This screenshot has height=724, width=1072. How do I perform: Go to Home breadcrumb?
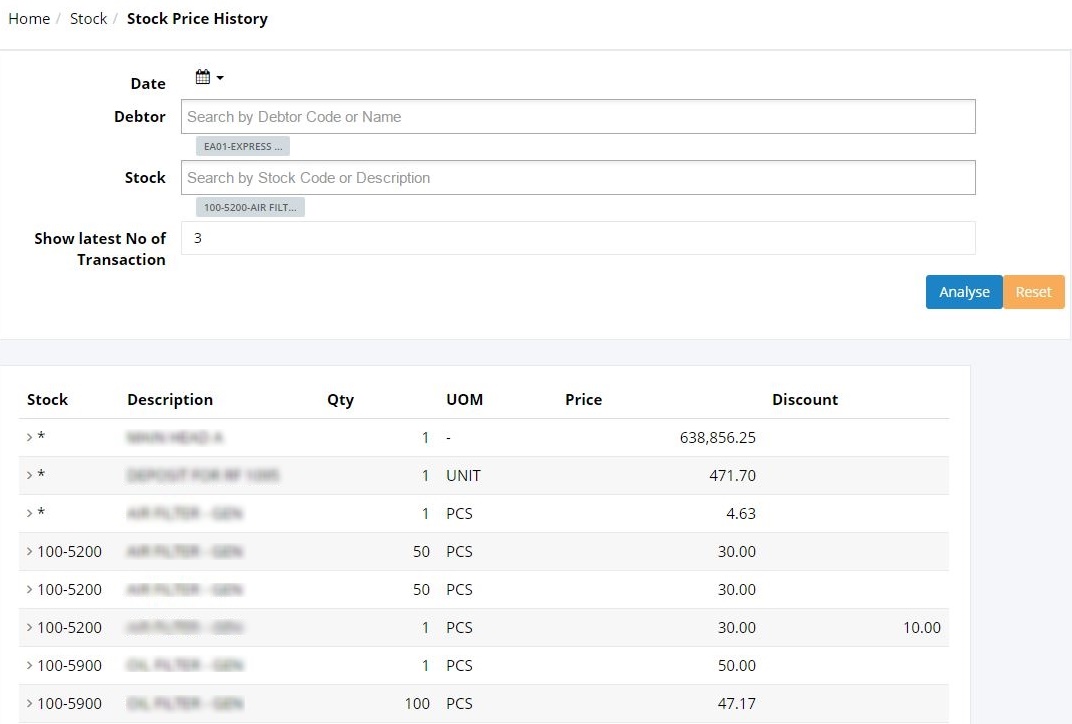click(x=29, y=18)
